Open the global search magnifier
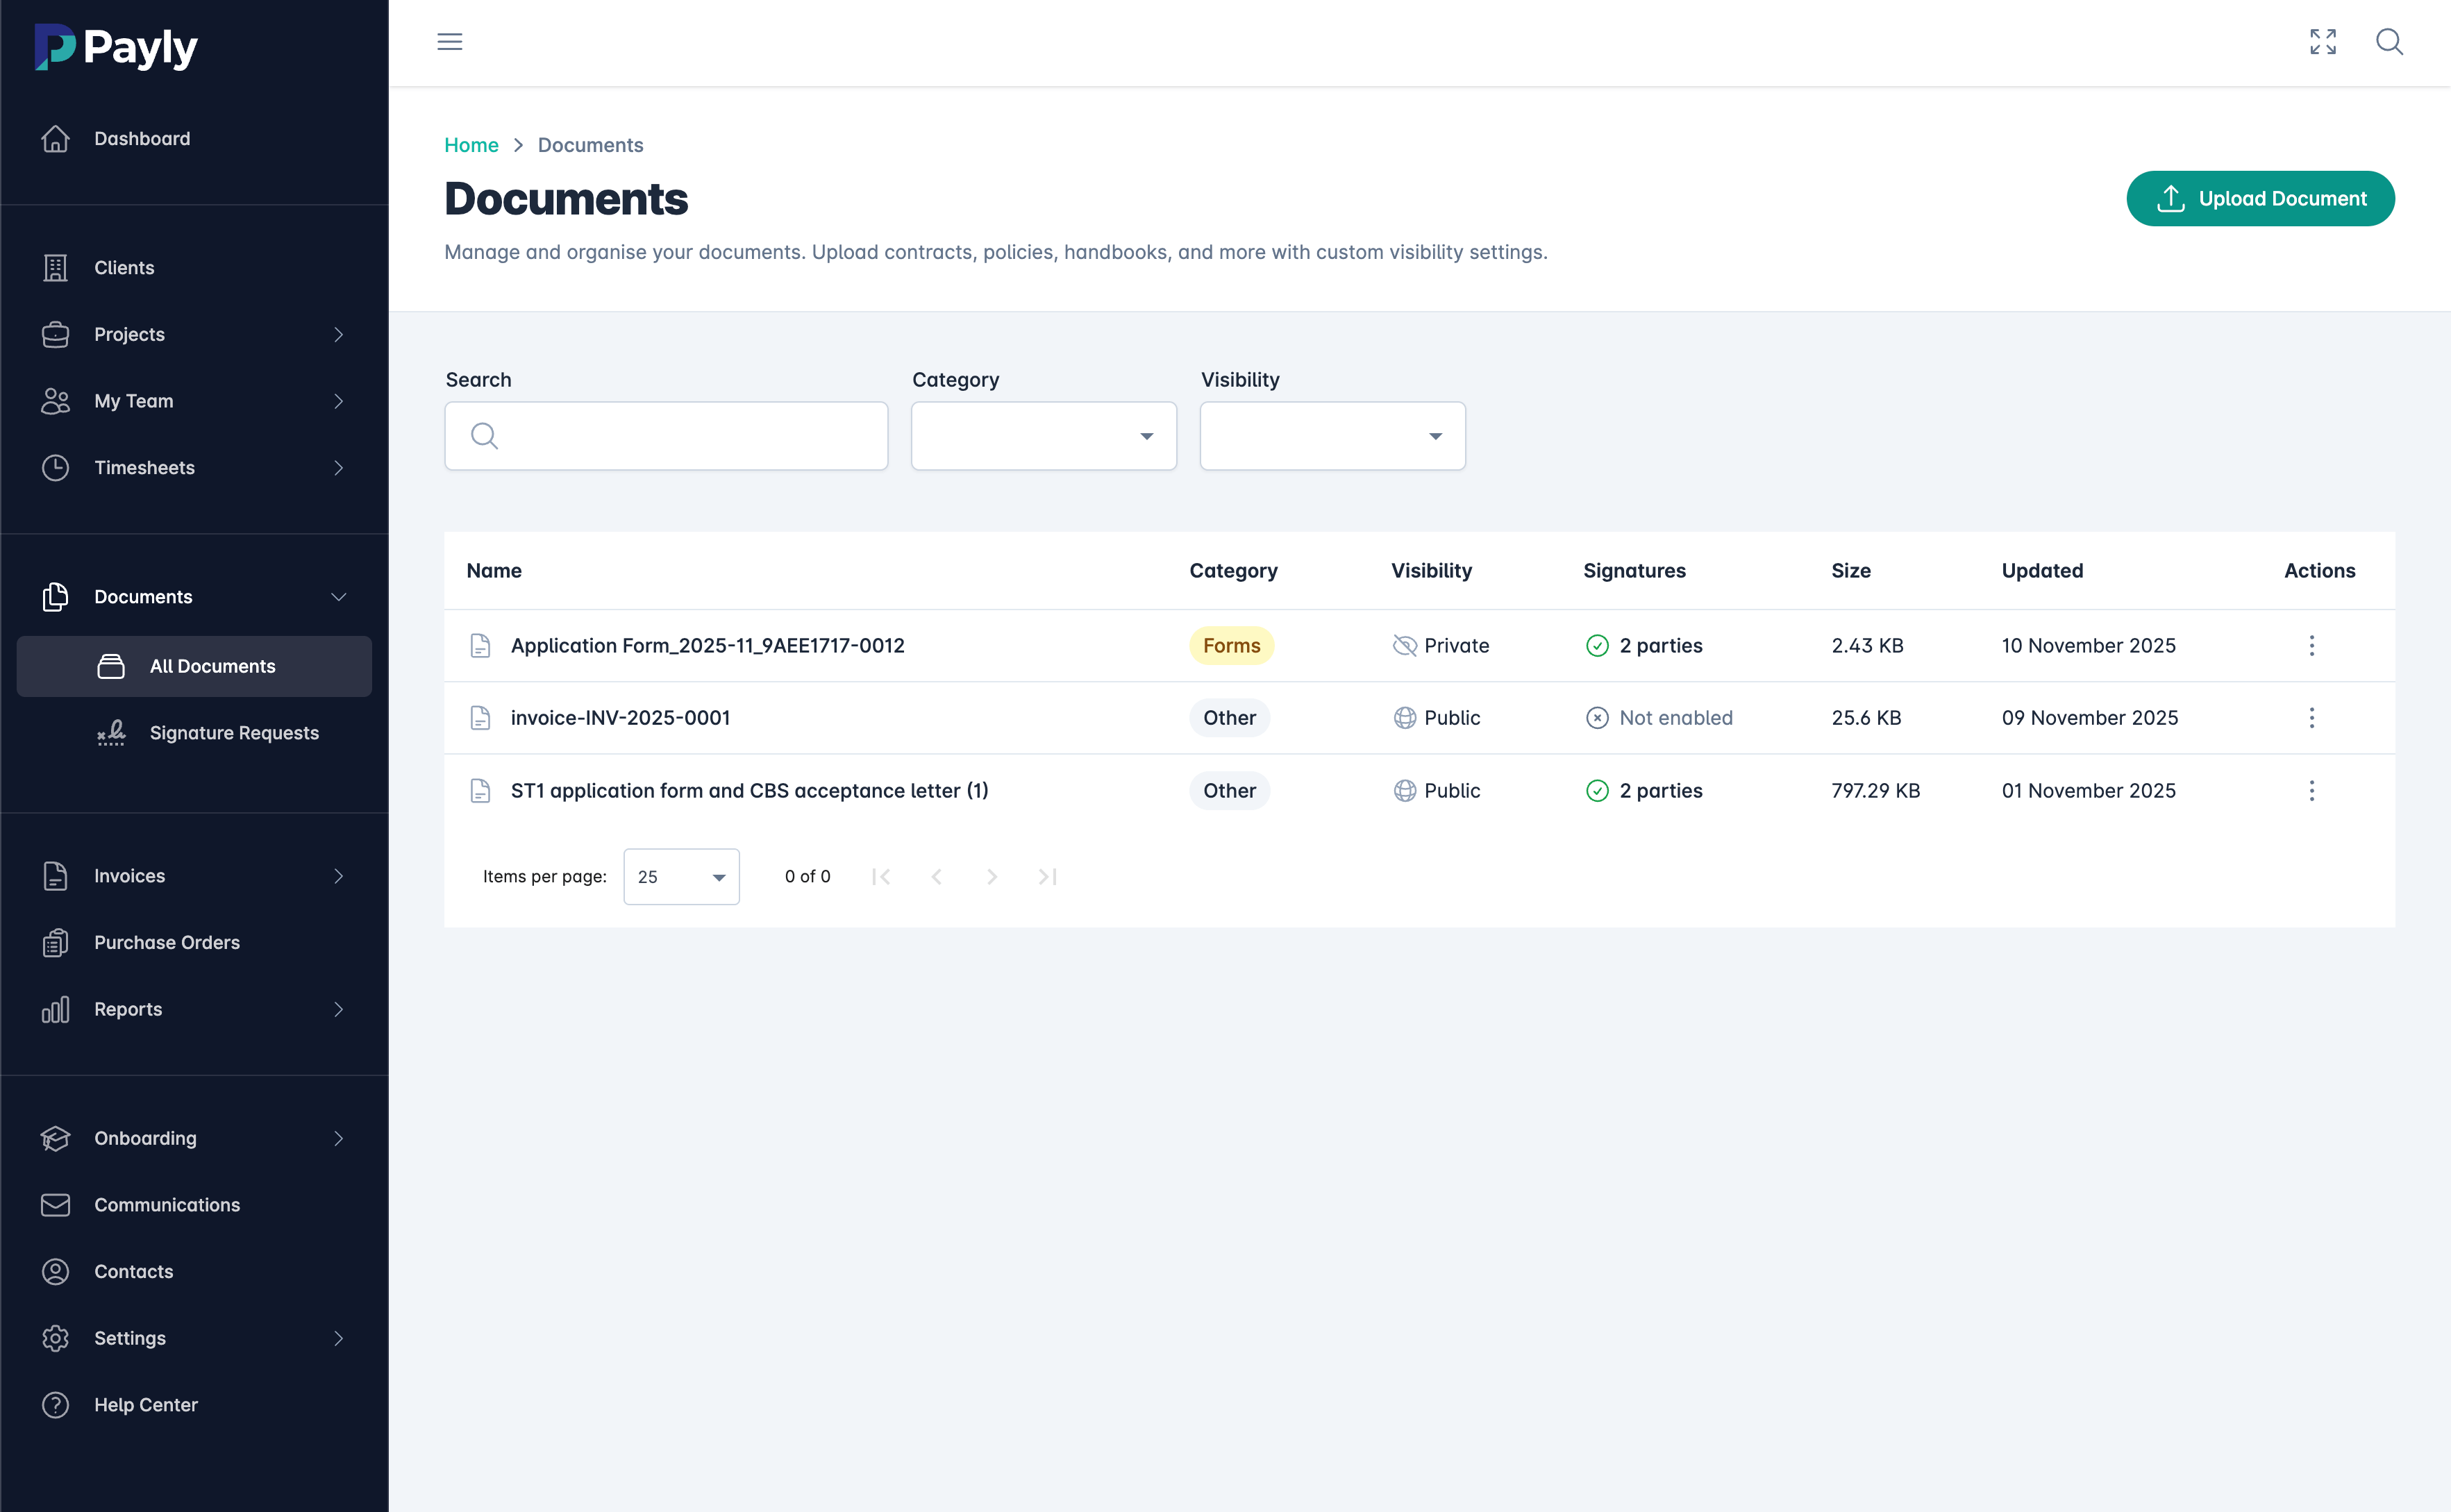 tap(2390, 42)
